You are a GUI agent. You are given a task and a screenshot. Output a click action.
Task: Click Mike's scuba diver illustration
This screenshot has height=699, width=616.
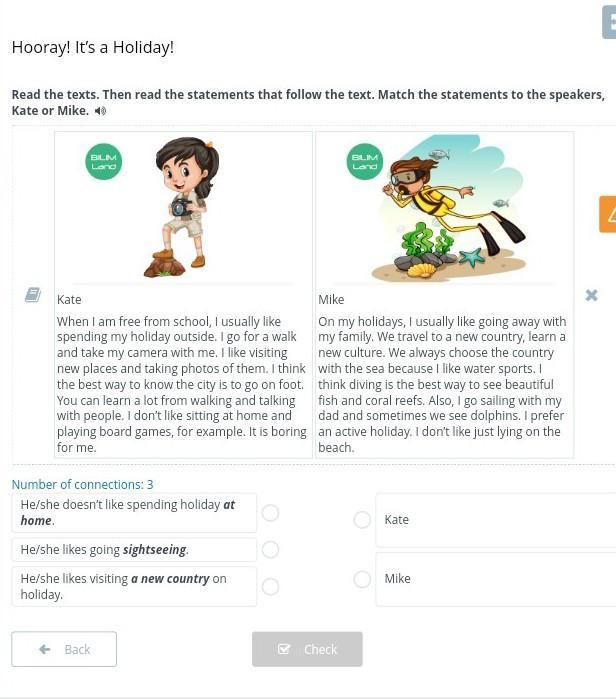(x=450, y=207)
